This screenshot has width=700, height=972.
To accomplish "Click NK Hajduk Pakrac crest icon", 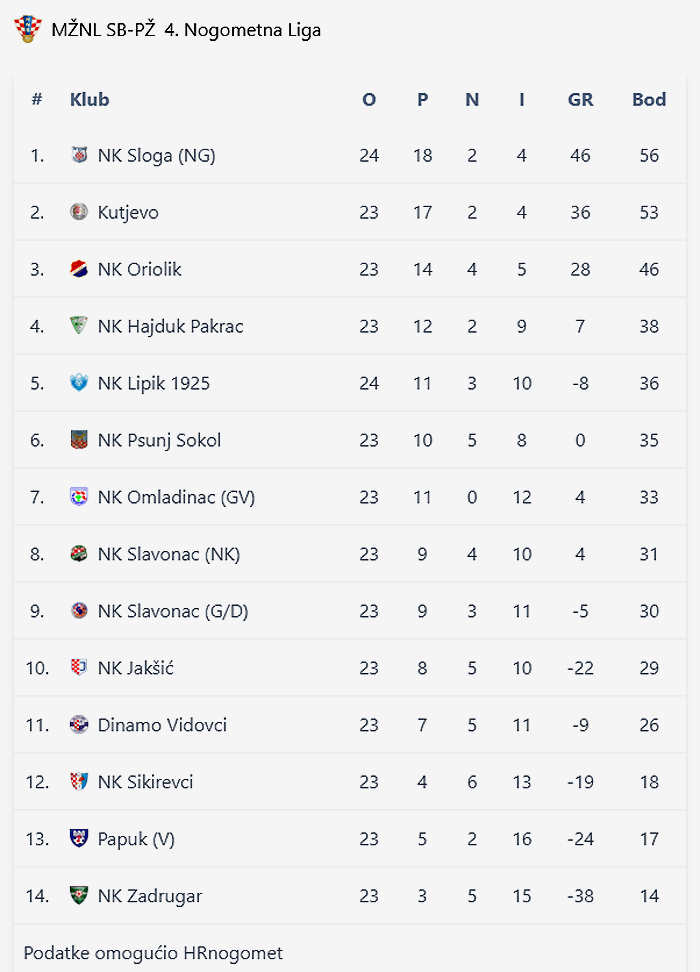I will tap(79, 326).
